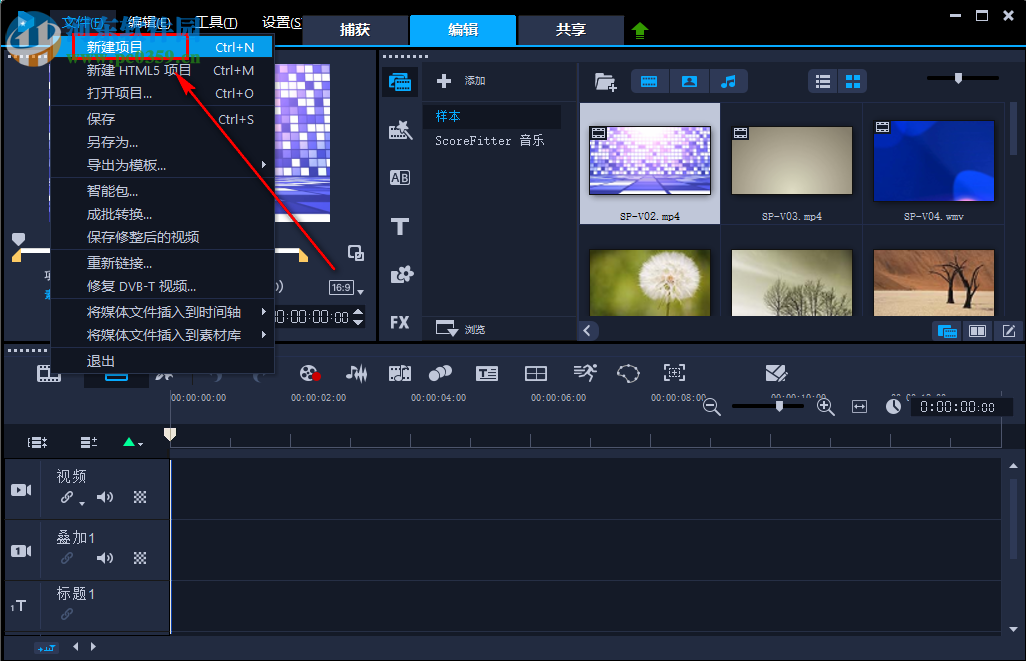Click the 添加 add folder button
The image size is (1026, 661).
tap(462, 81)
